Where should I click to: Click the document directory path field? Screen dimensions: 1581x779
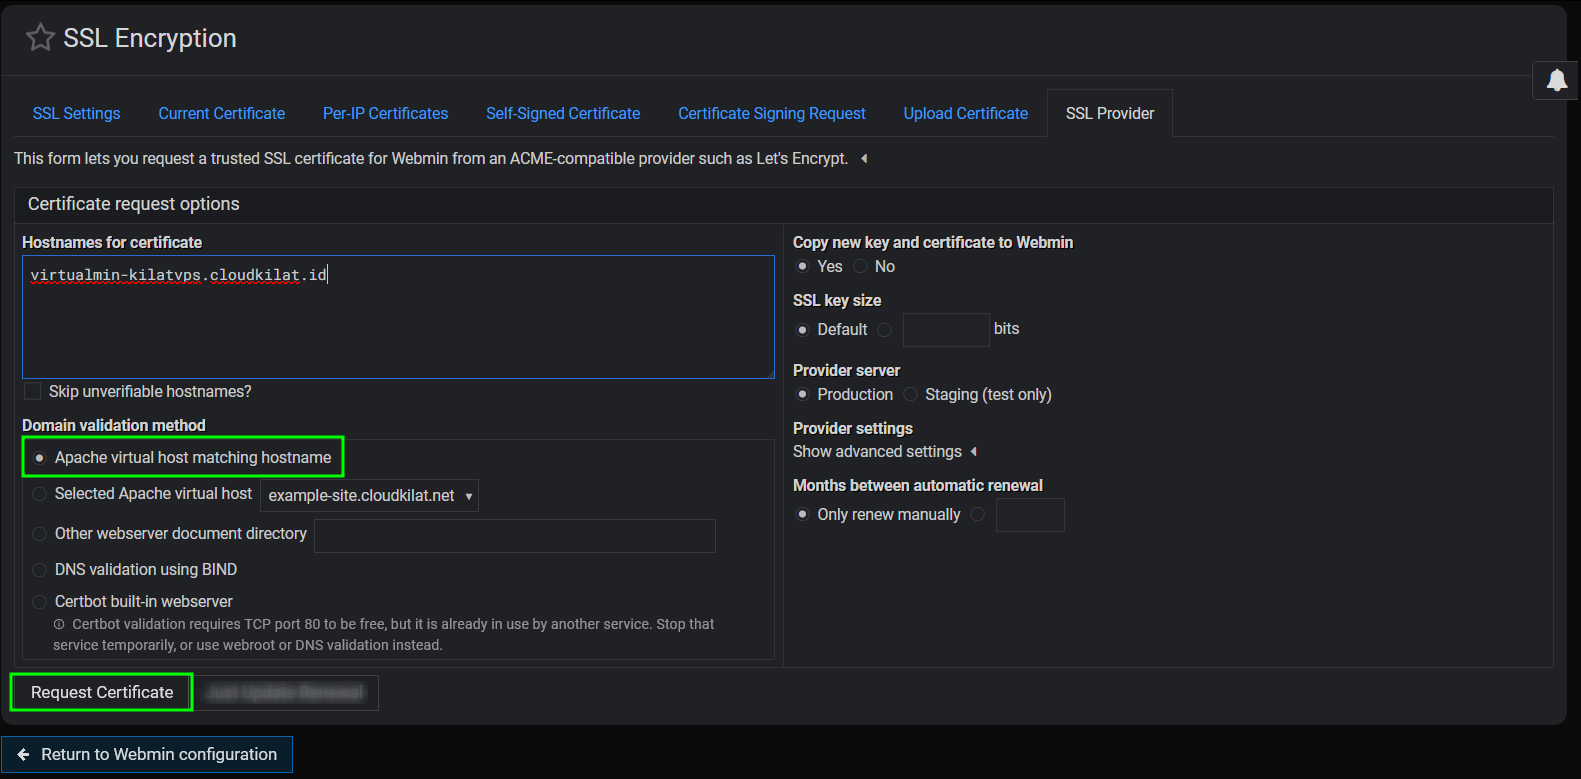515,536
